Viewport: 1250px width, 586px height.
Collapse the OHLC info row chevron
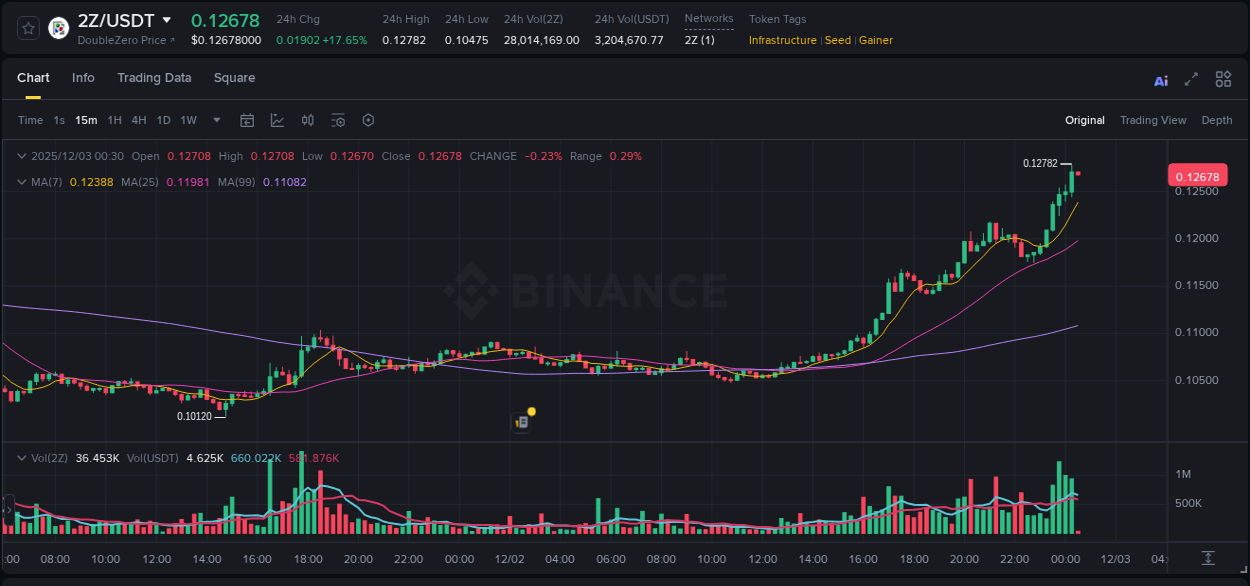[x=20, y=156]
